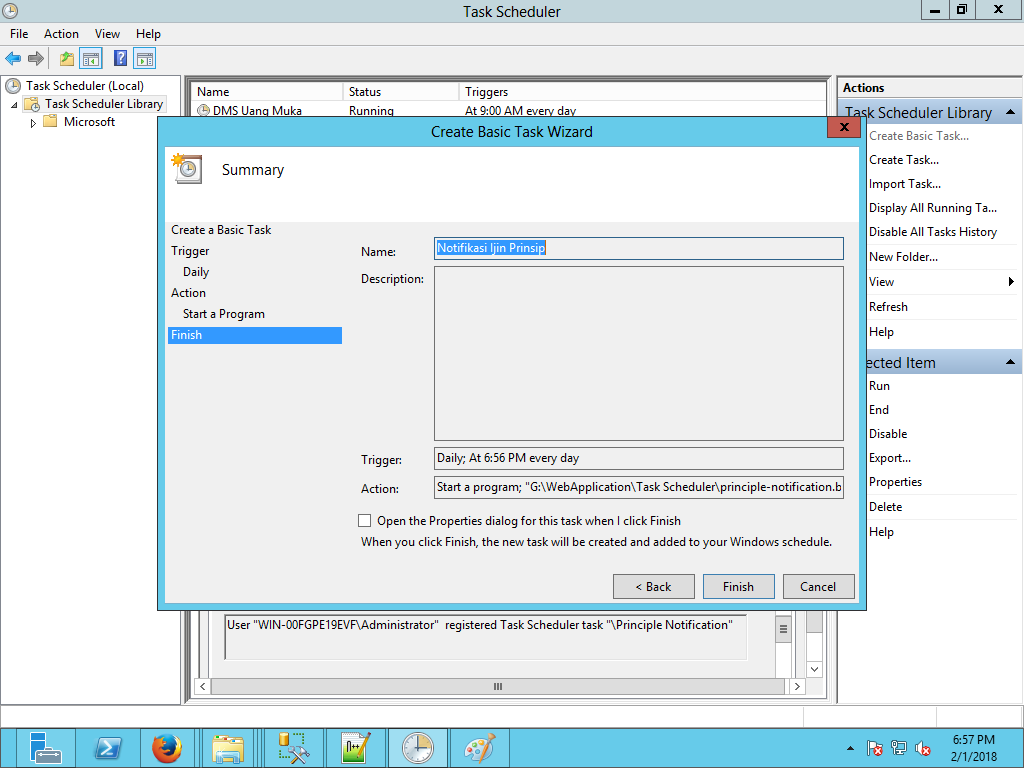This screenshot has width=1024, height=768.
Task: Click the Up One Level folder icon
Action: [67, 59]
